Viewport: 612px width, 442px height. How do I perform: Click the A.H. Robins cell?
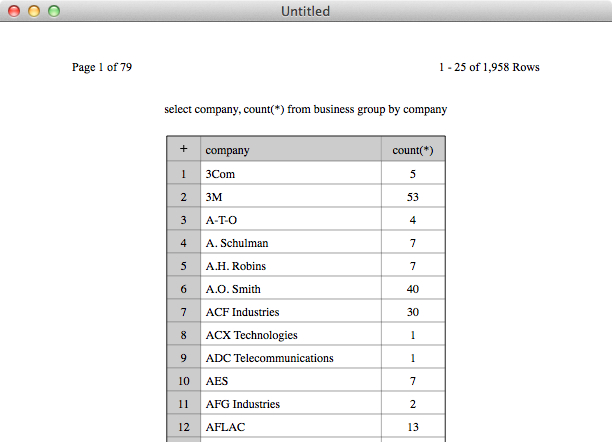[290, 266]
